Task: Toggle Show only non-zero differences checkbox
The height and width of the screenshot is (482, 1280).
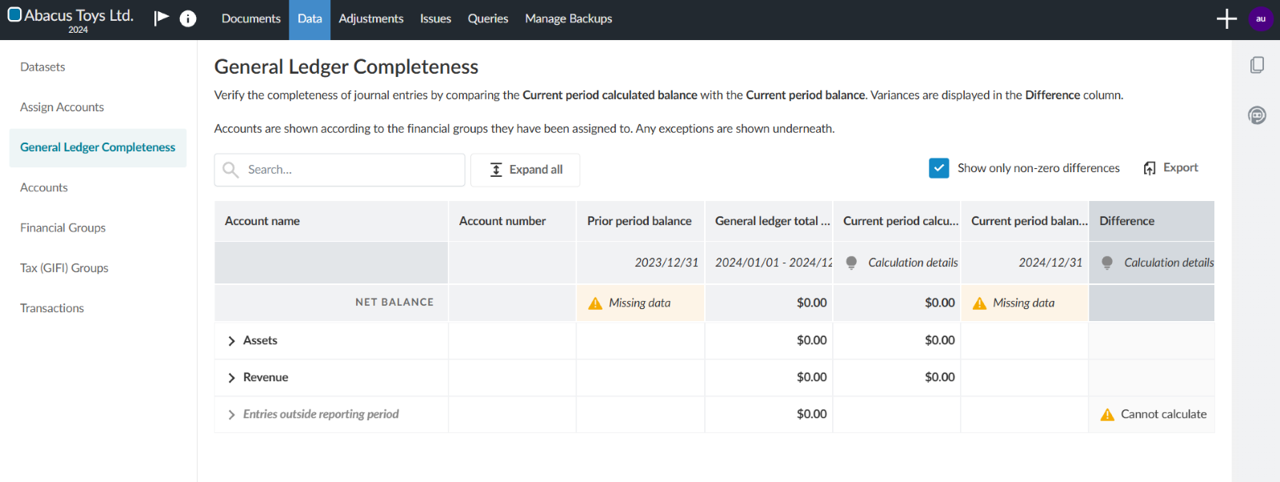Action: pyautogui.click(x=939, y=168)
